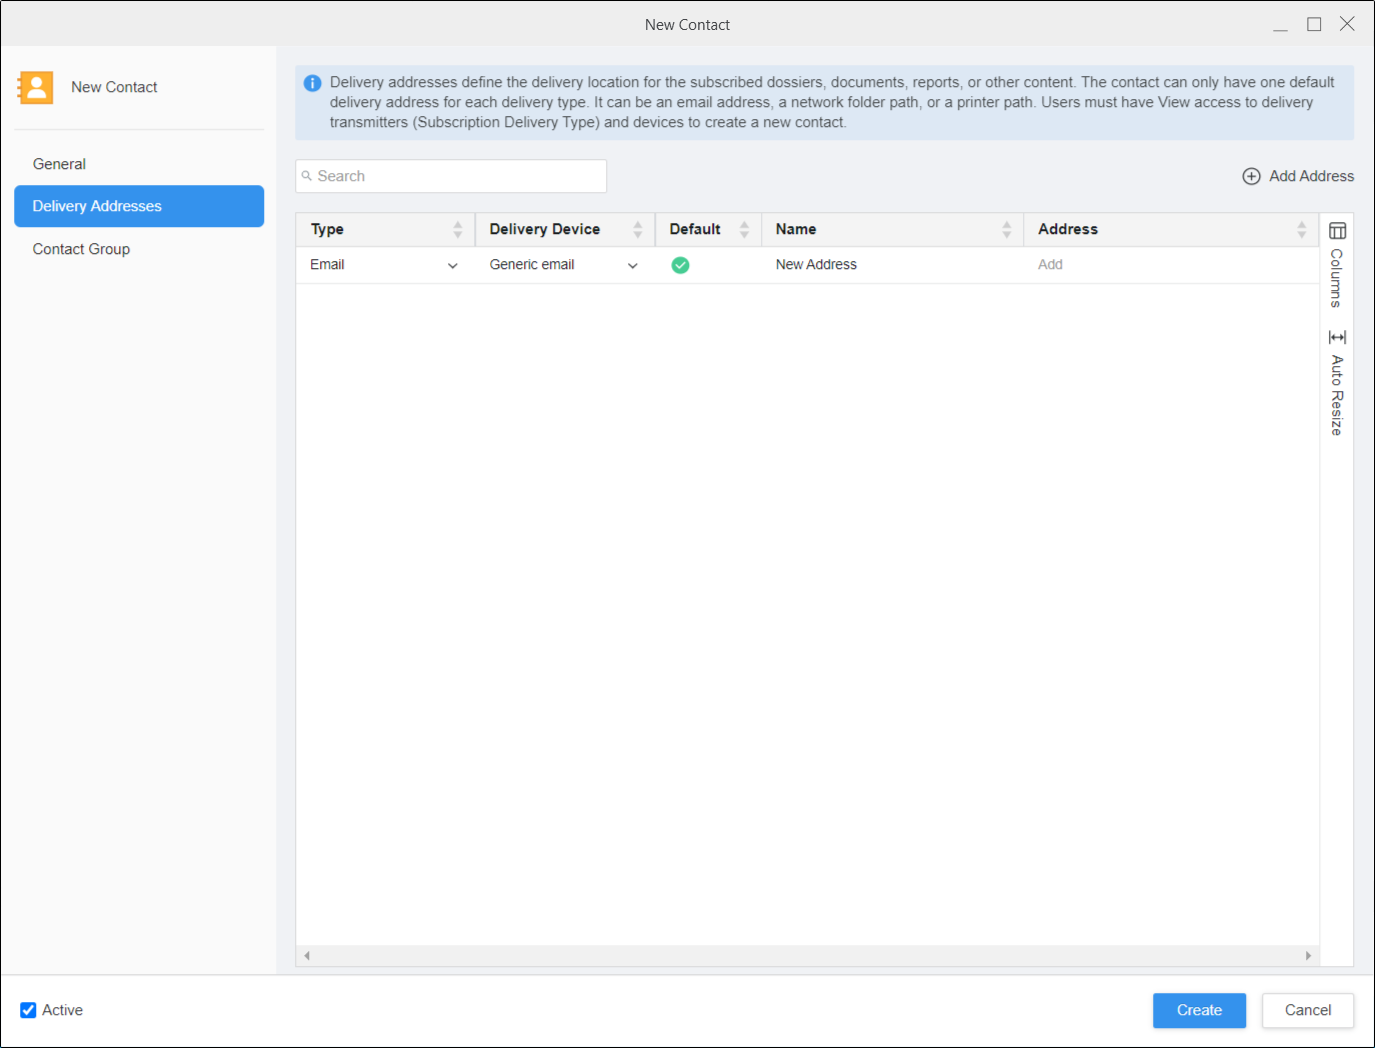Click the New Contact orange icon
The height and width of the screenshot is (1048, 1375).
(36, 88)
